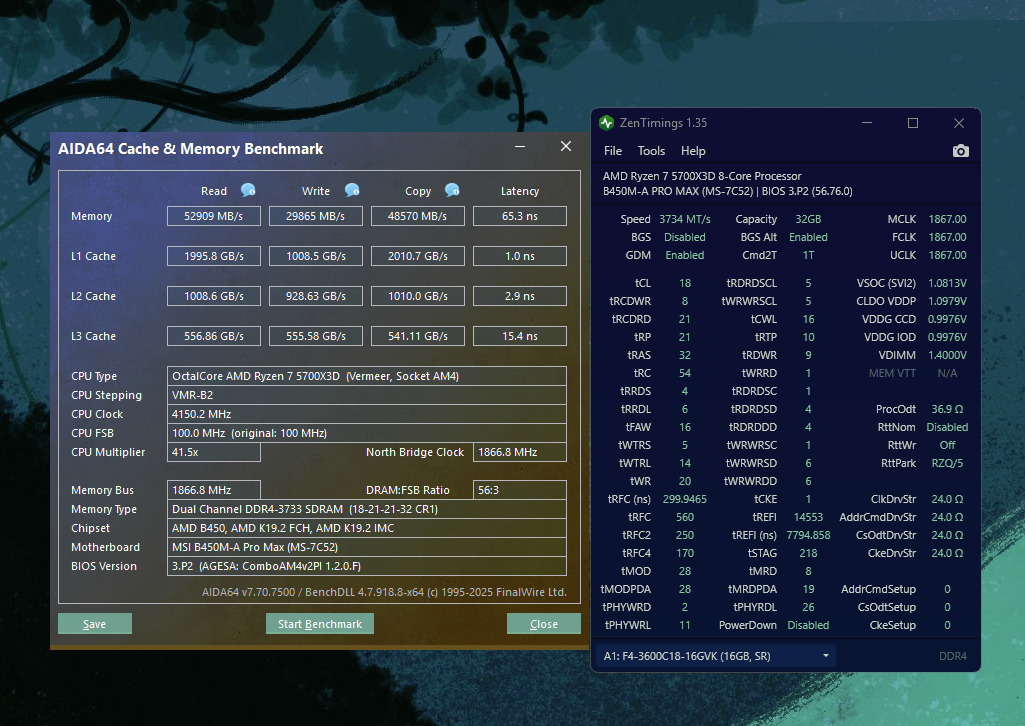Click the L3 Cache Copy 541.11 GB/s field
Image resolution: width=1025 pixels, height=726 pixels.
(x=418, y=336)
